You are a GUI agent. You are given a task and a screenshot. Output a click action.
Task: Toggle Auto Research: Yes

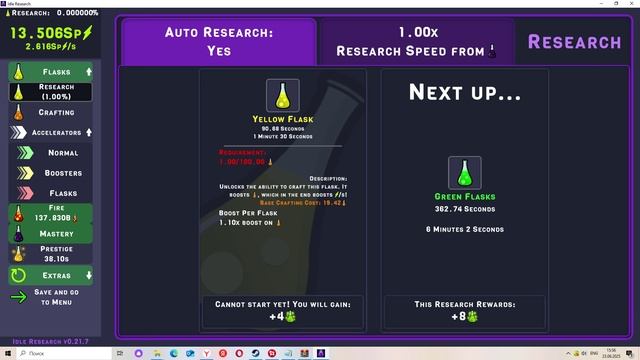219,42
